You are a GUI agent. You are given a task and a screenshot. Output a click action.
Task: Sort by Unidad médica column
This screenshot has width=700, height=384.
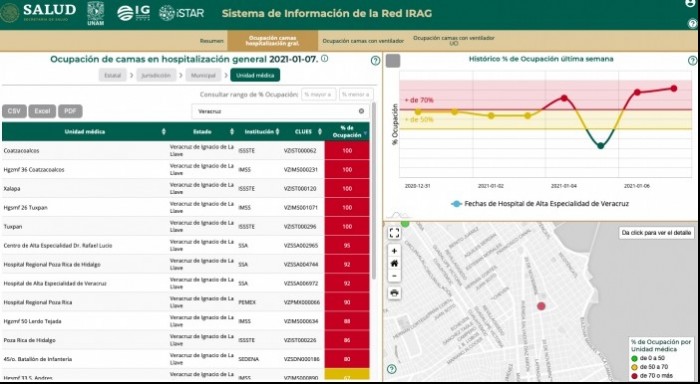point(85,132)
